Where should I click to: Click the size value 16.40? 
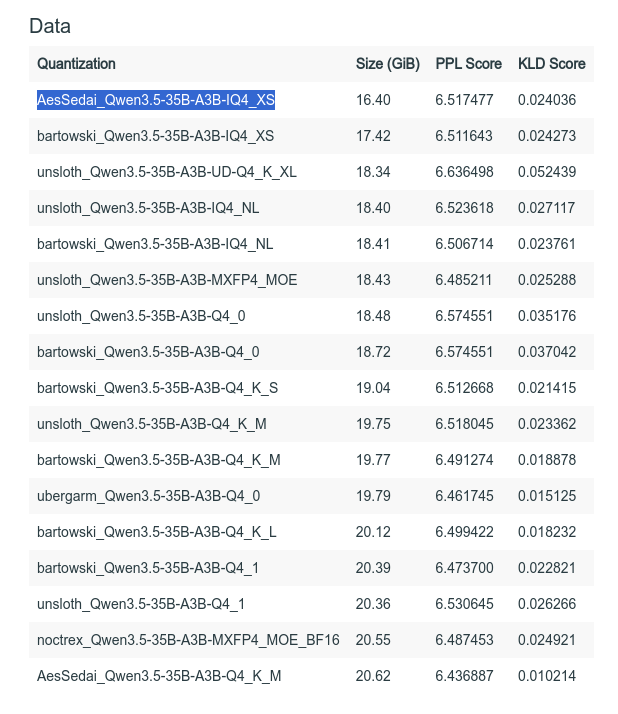tap(373, 100)
